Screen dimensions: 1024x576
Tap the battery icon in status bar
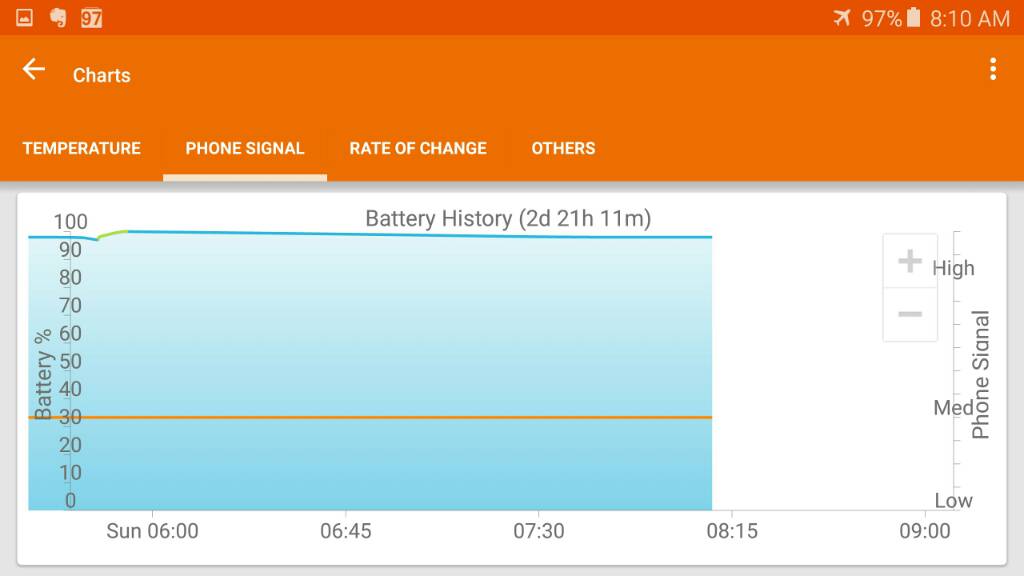click(x=914, y=18)
